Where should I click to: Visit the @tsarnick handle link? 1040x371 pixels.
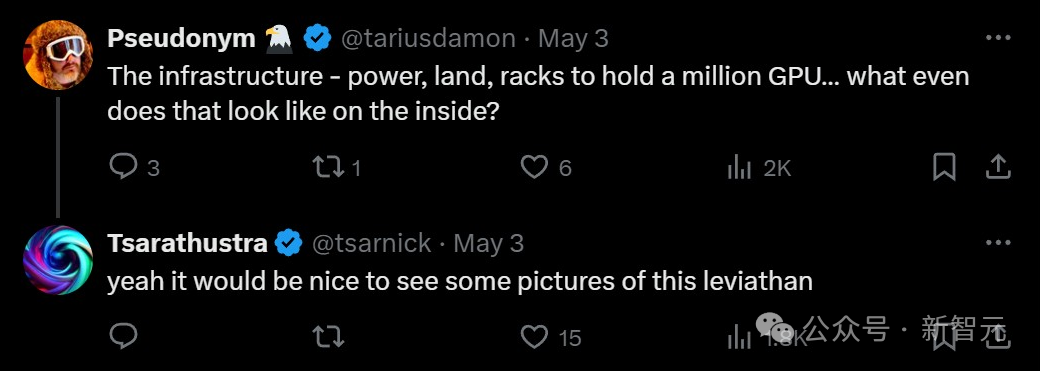coord(371,244)
